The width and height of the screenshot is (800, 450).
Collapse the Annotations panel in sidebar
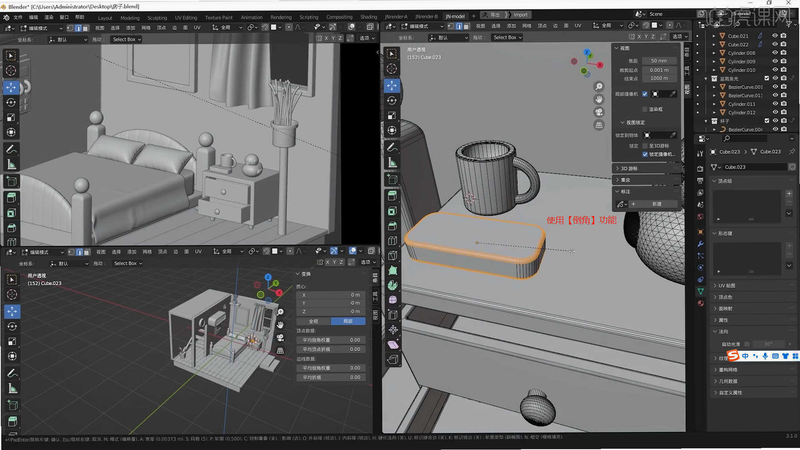pos(617,191)
